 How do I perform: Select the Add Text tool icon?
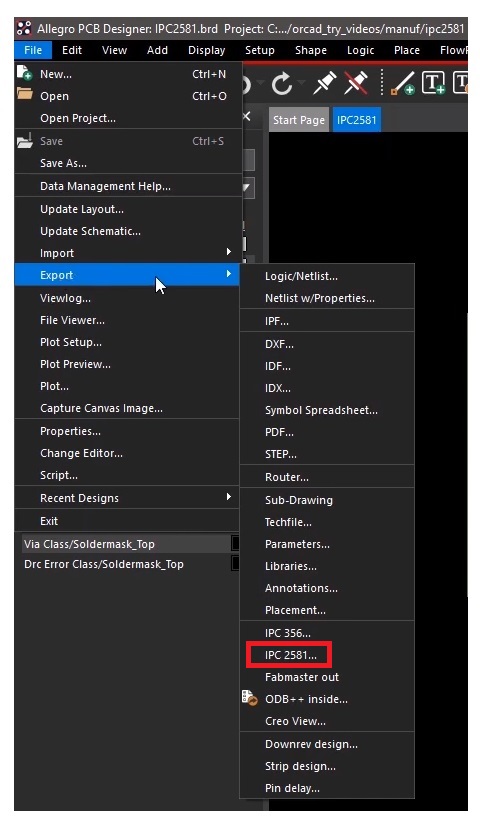pyautogui.click(x=433, y=83)
